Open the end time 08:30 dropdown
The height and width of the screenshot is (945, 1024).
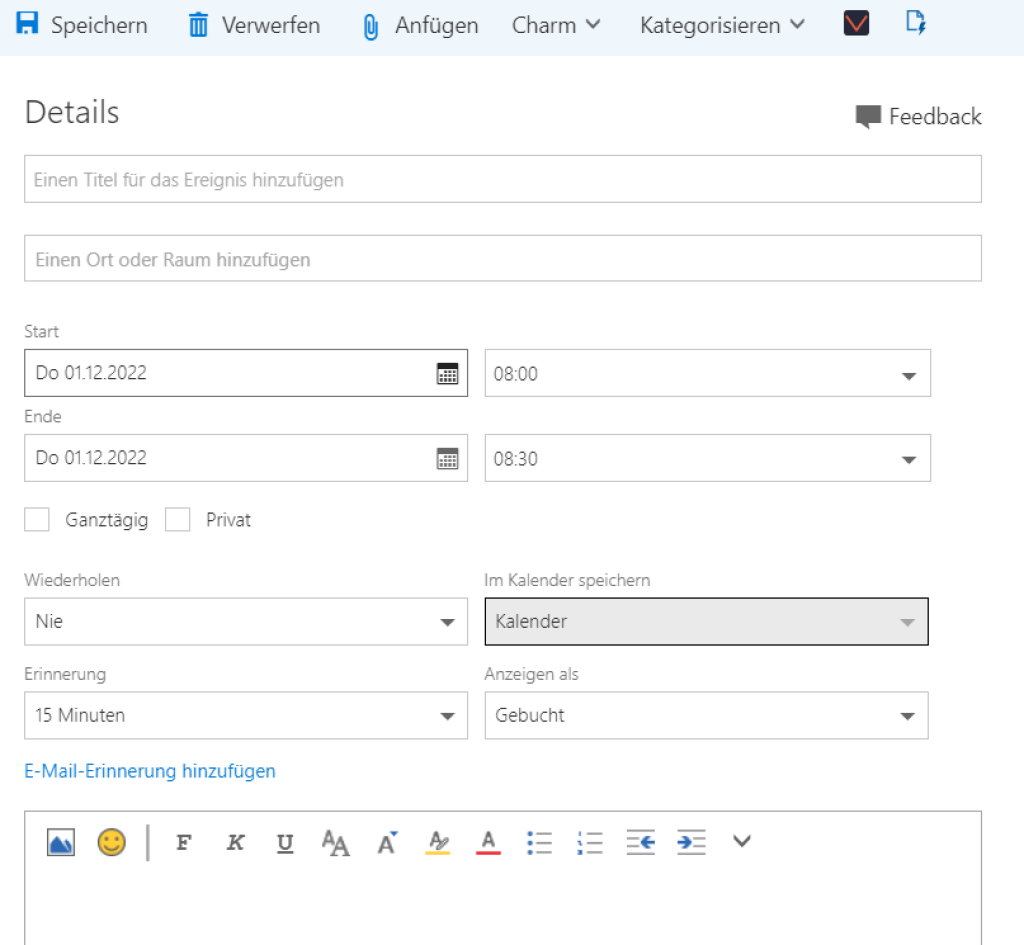707,458
